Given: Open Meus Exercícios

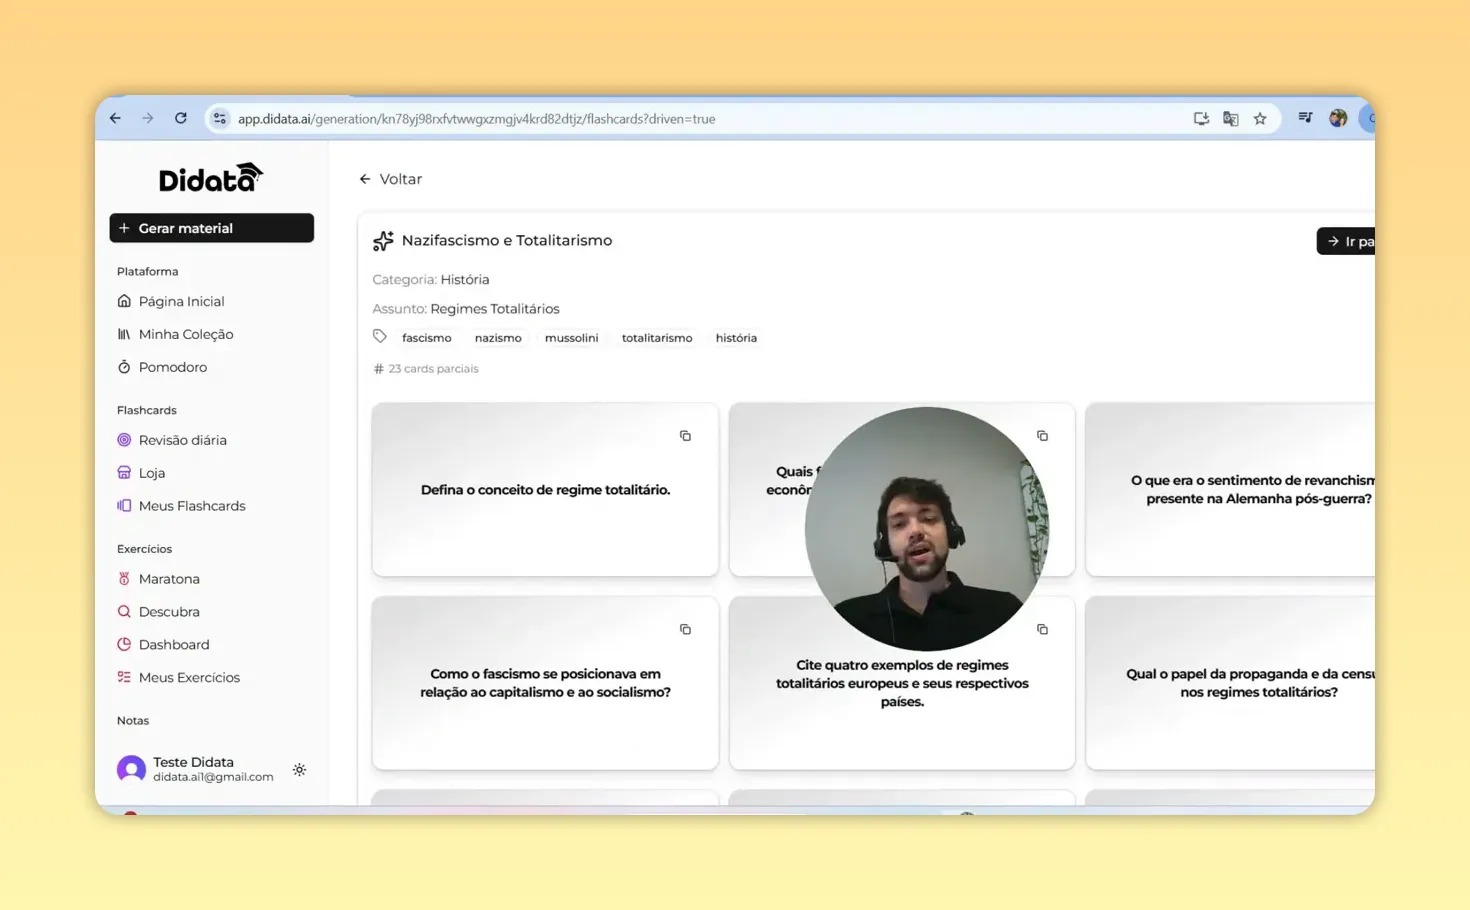Looking at the screenshot, I should coord(189,677).
